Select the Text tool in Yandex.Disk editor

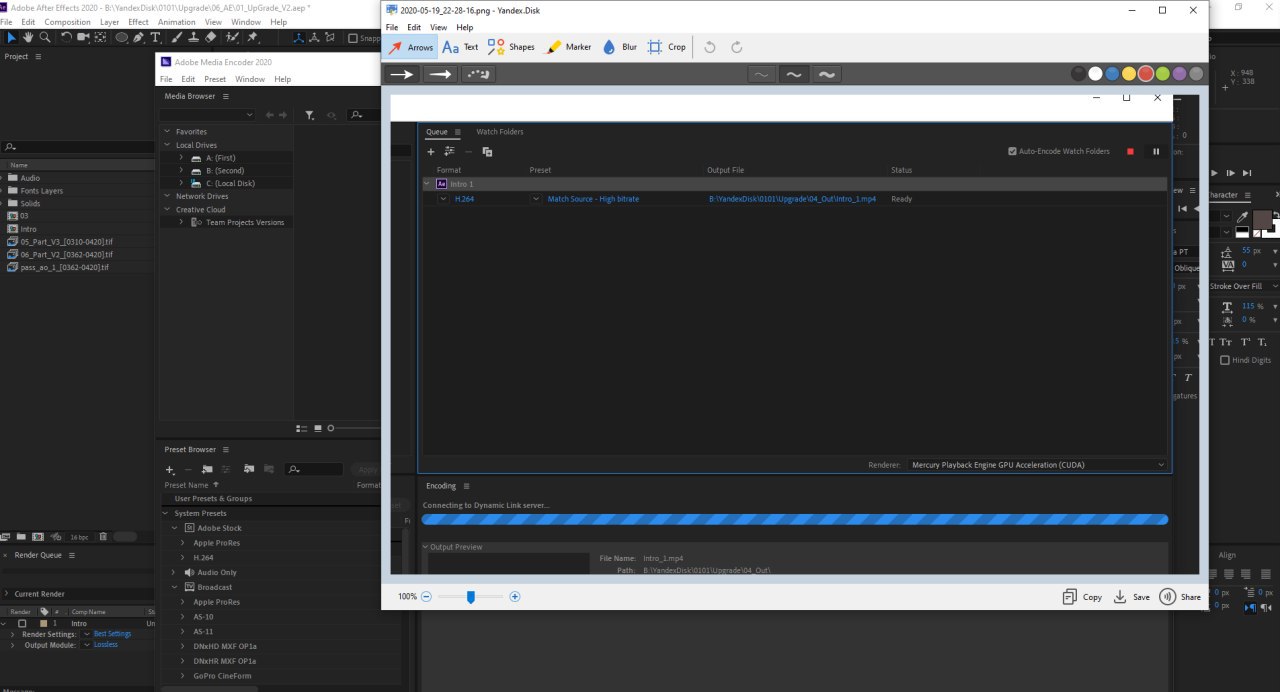click(460, 47)
